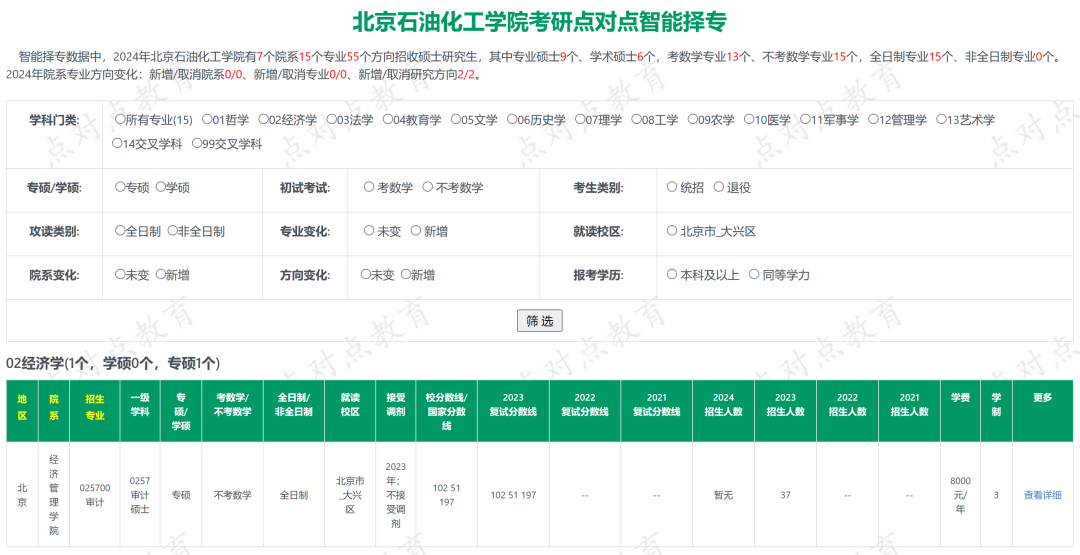Choose 06历史学 radio button
The image size is (1080, 555).
(512, 120)
